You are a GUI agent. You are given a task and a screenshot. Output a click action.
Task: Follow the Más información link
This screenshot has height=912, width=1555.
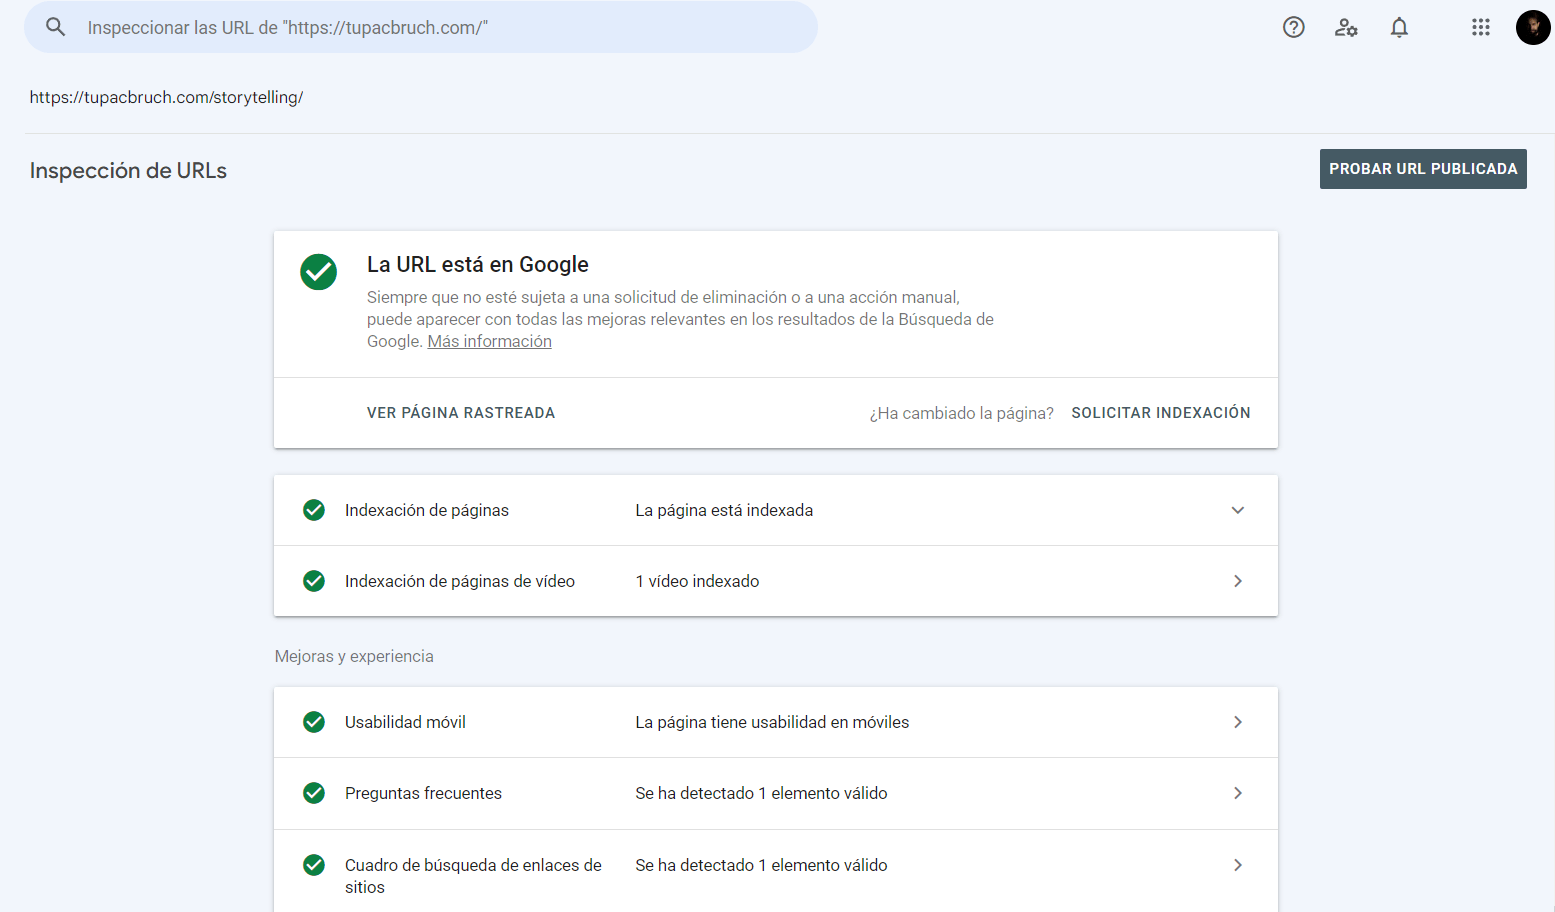(489, 341)
